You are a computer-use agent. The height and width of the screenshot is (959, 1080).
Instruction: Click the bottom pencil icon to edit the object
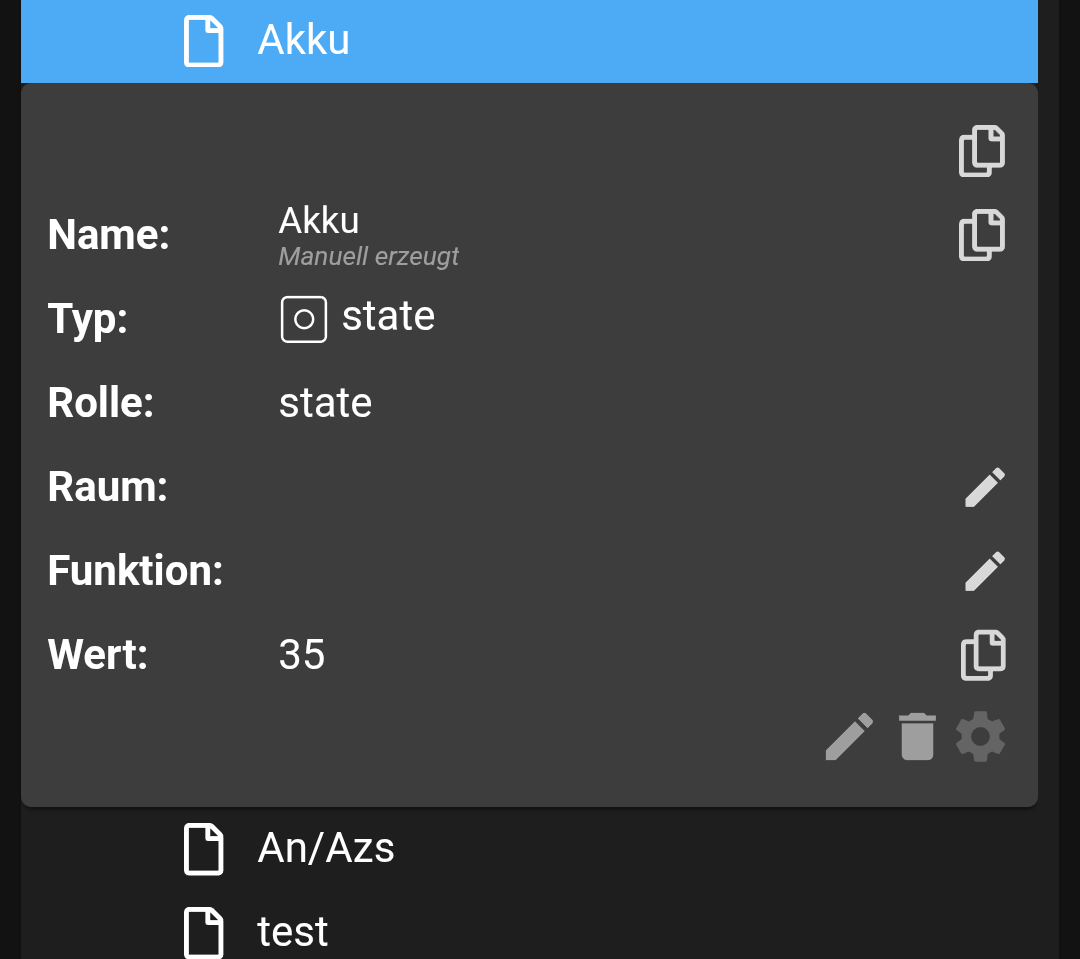(849, 737)
